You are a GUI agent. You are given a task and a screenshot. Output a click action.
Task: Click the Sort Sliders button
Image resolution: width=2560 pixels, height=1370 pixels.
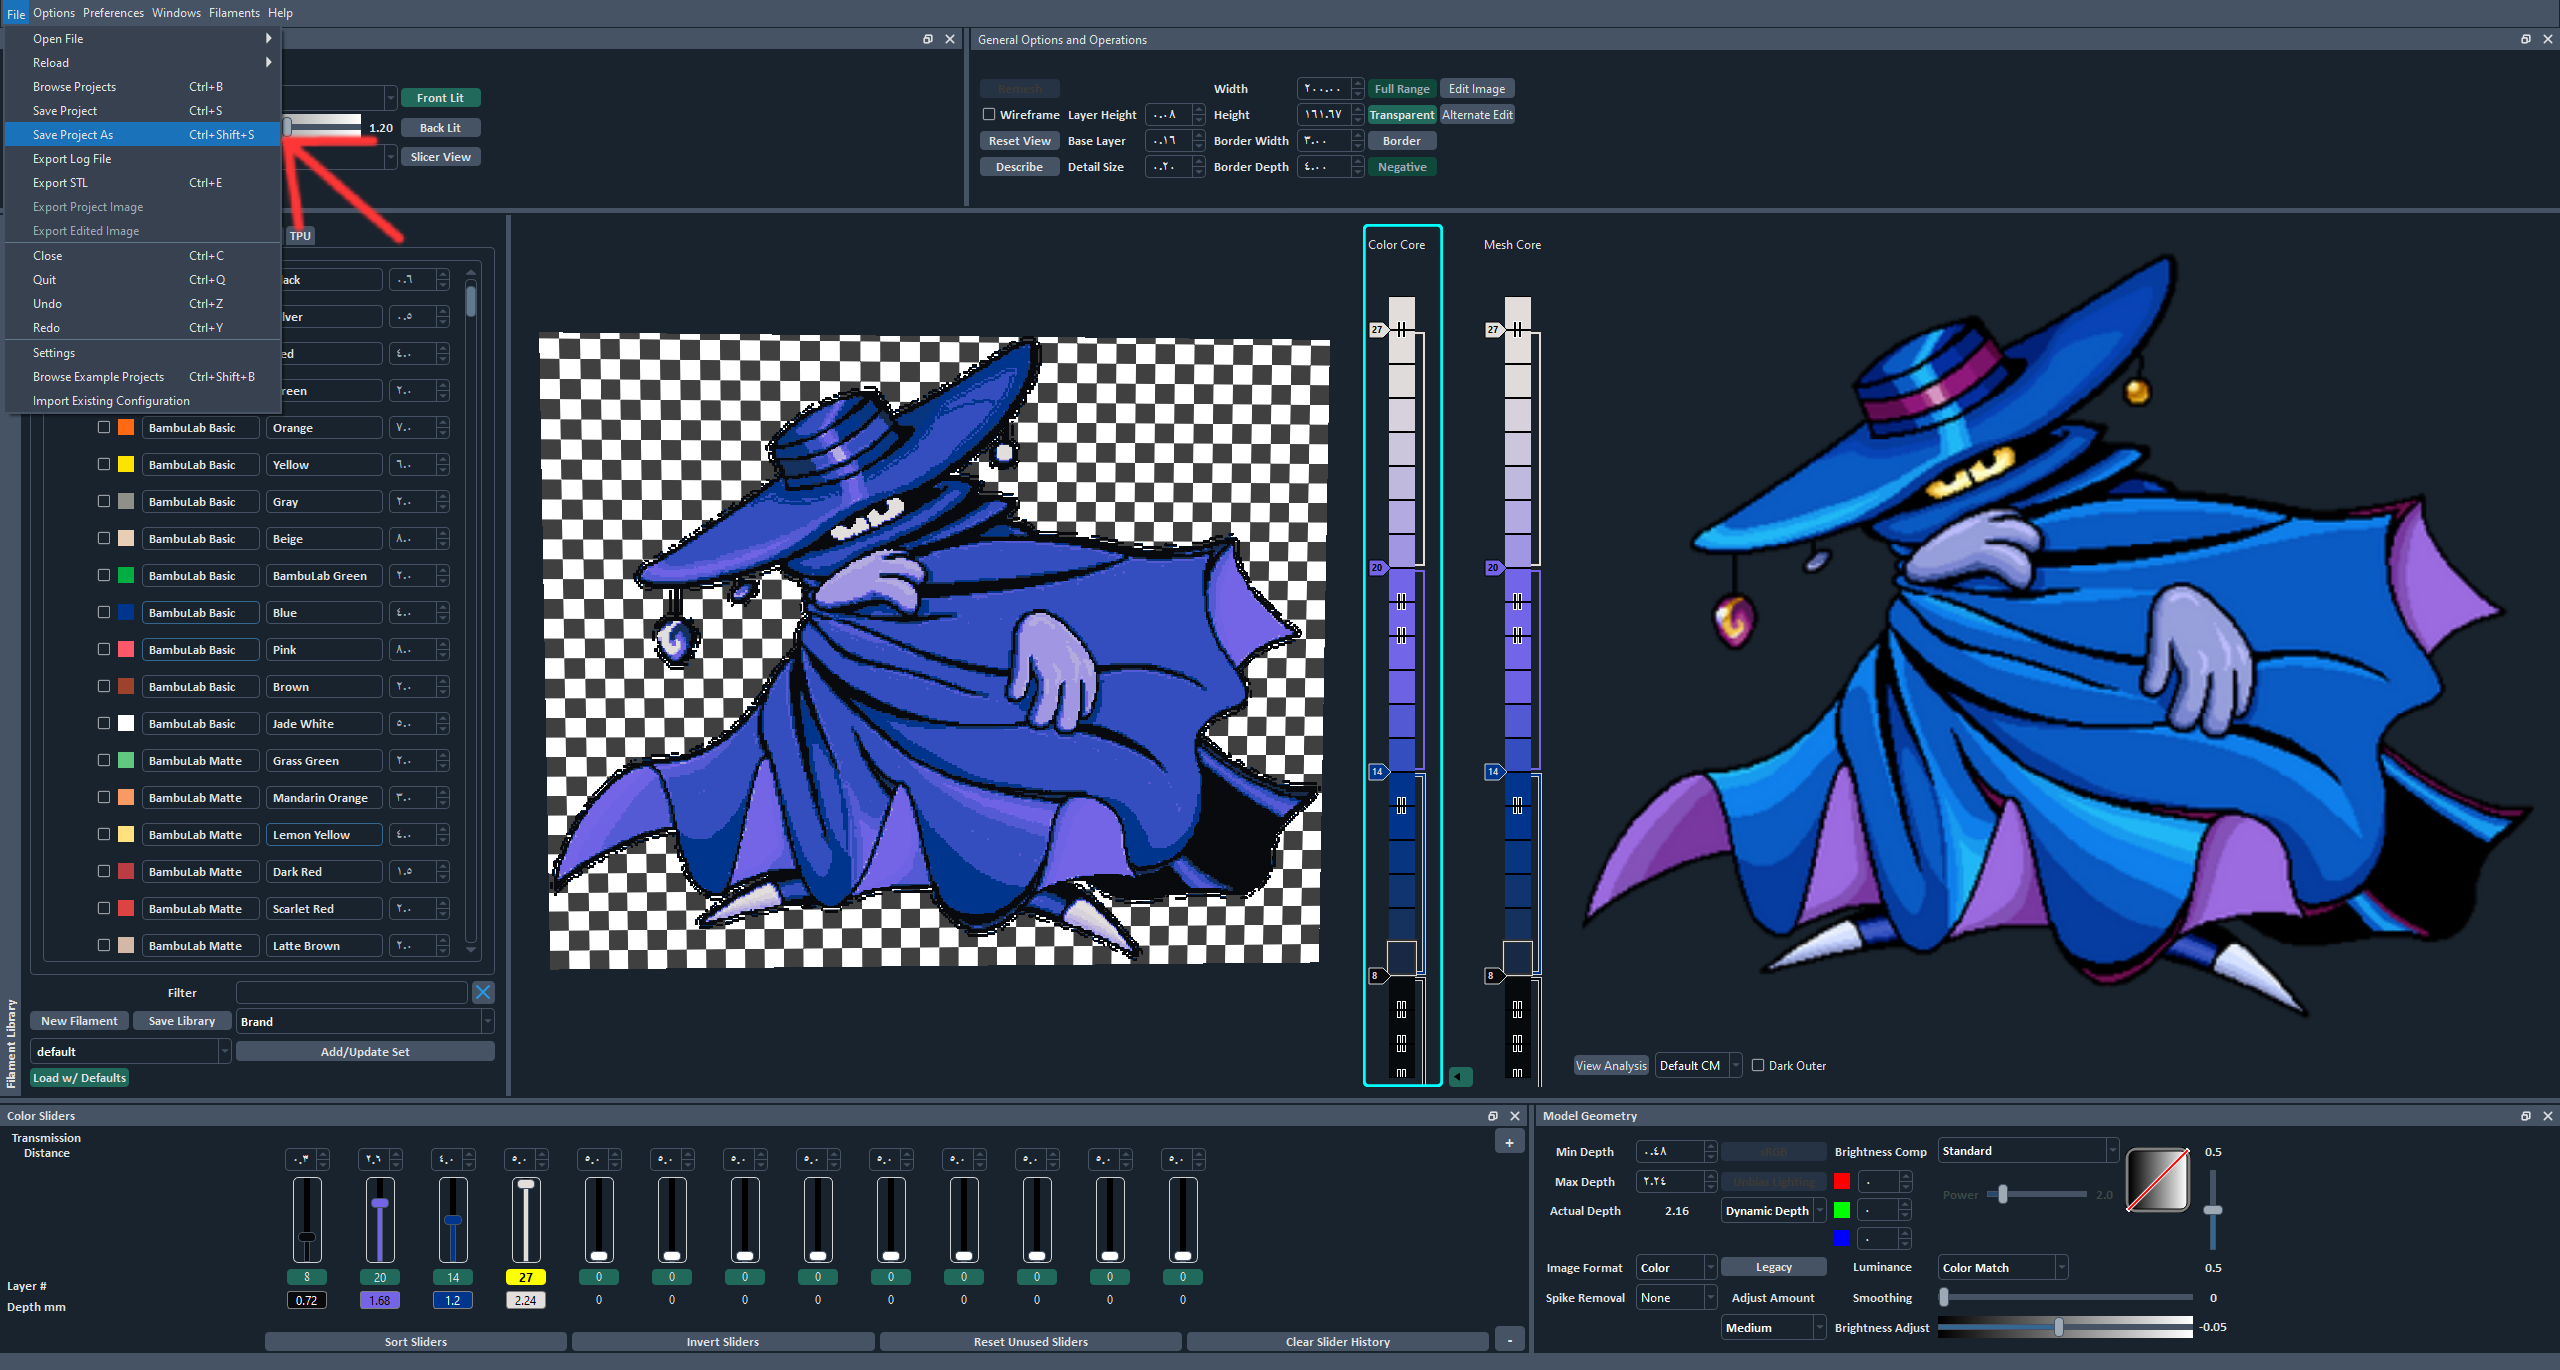tap(415, 1341)
